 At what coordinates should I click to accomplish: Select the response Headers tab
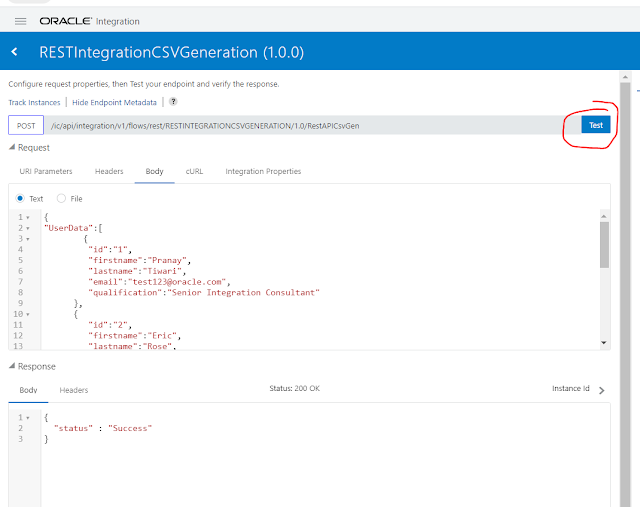pyautogui.click(x=74, y=390)
